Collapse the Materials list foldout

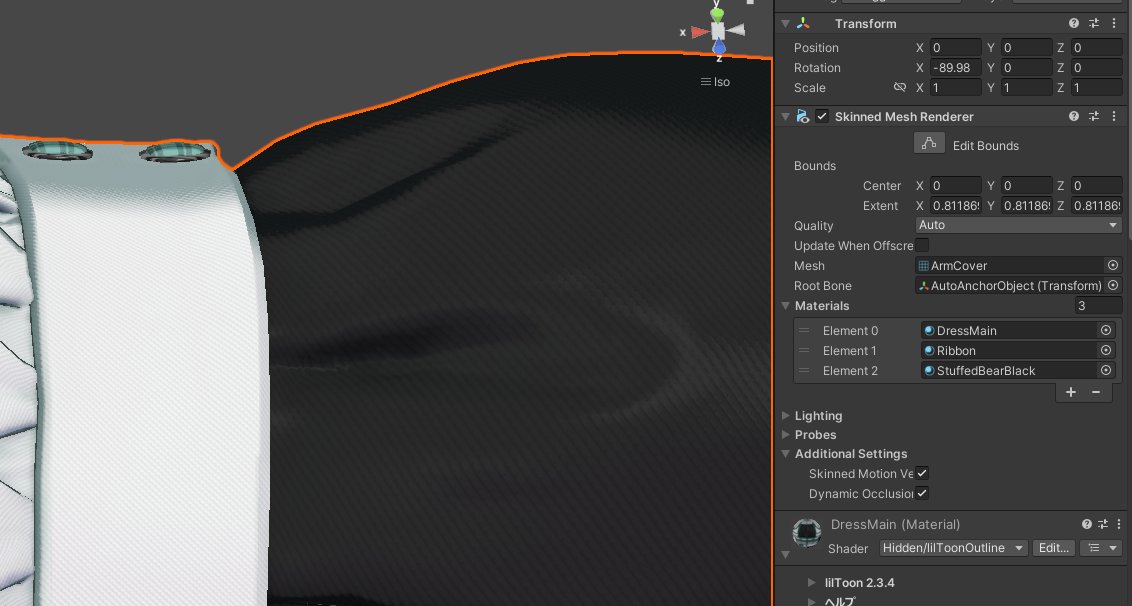point(785,306)
